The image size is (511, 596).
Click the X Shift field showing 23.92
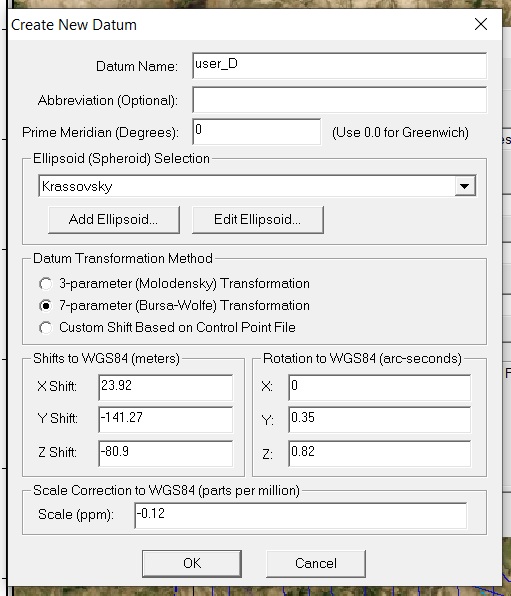(165, 387)
